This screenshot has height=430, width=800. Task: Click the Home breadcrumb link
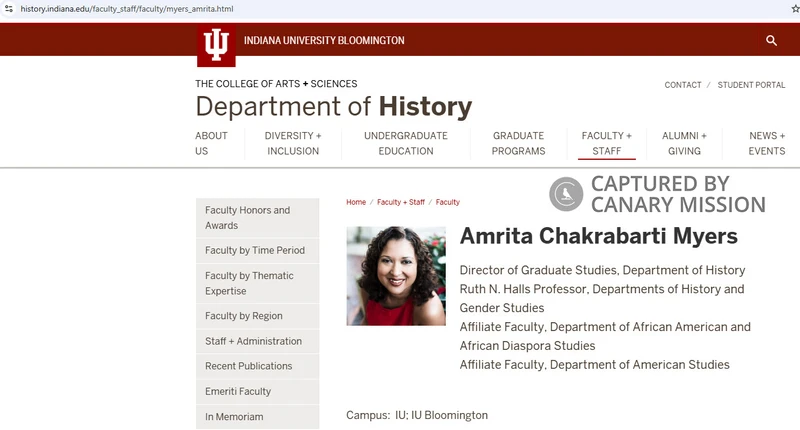[356, 202]
